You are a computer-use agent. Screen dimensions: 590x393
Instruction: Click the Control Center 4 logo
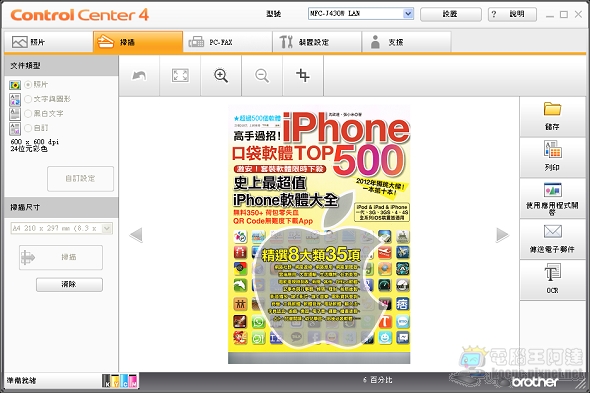pos(79,15)
